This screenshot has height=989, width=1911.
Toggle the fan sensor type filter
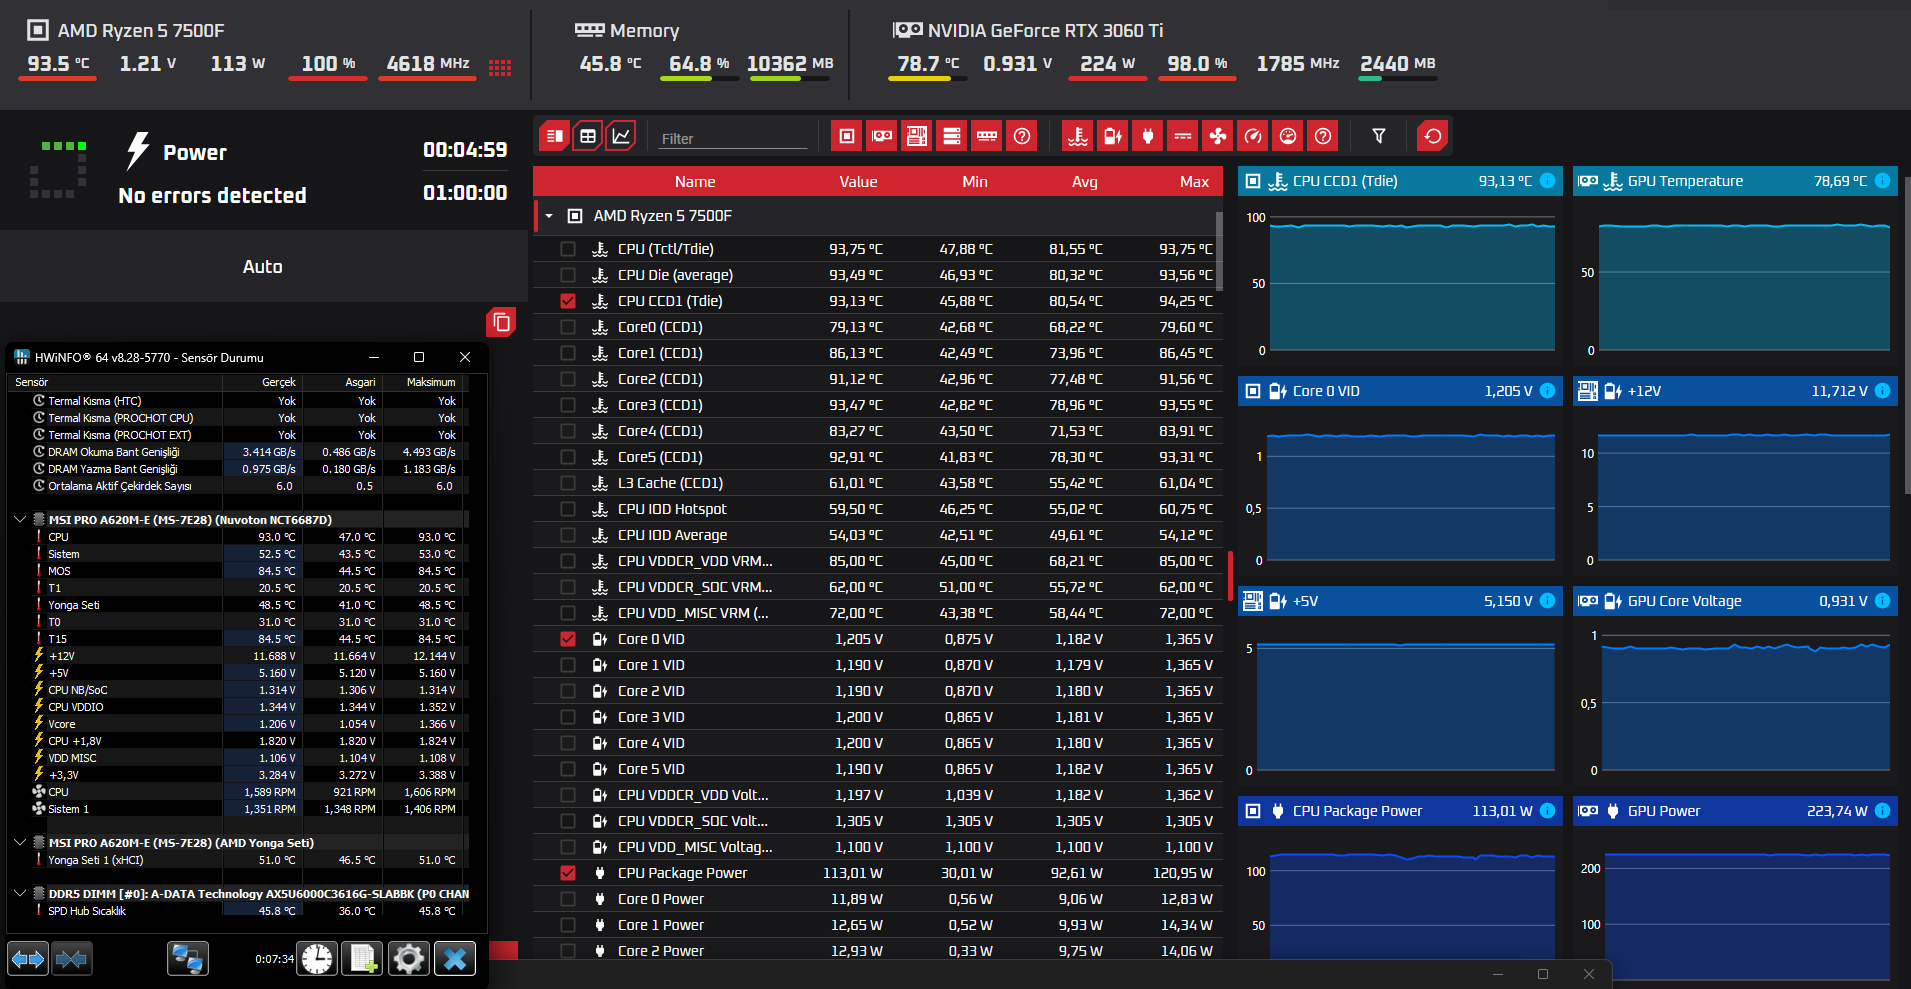coord(1218,136)
